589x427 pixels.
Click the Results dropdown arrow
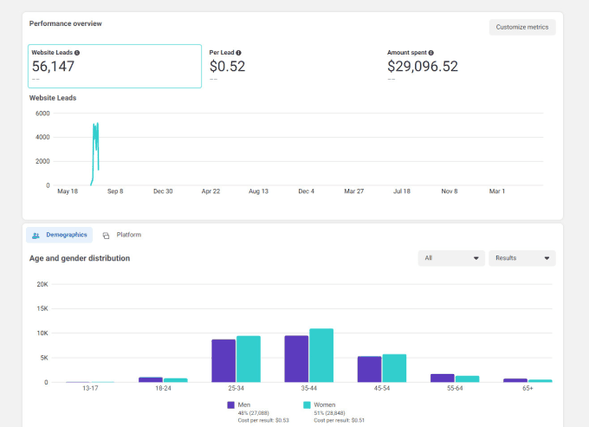coord(547,258)
